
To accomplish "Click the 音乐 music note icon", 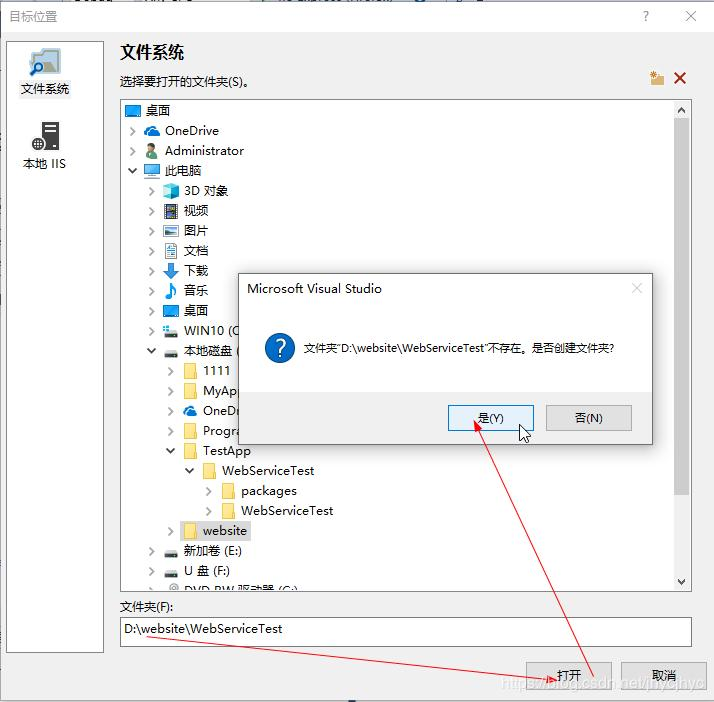I will point(171,290).
